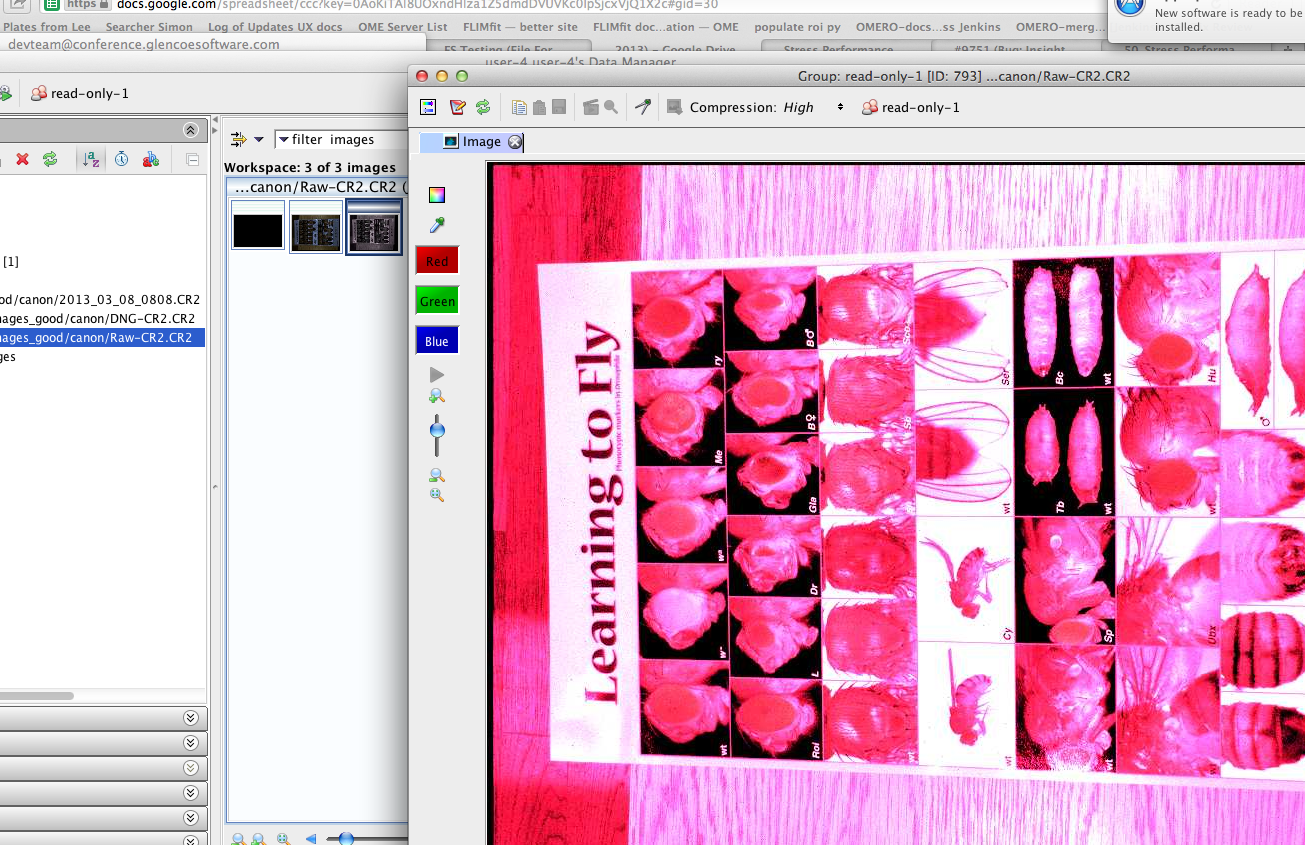
Task: Select the color picker eyedropper tool
Action: point(436,226)
